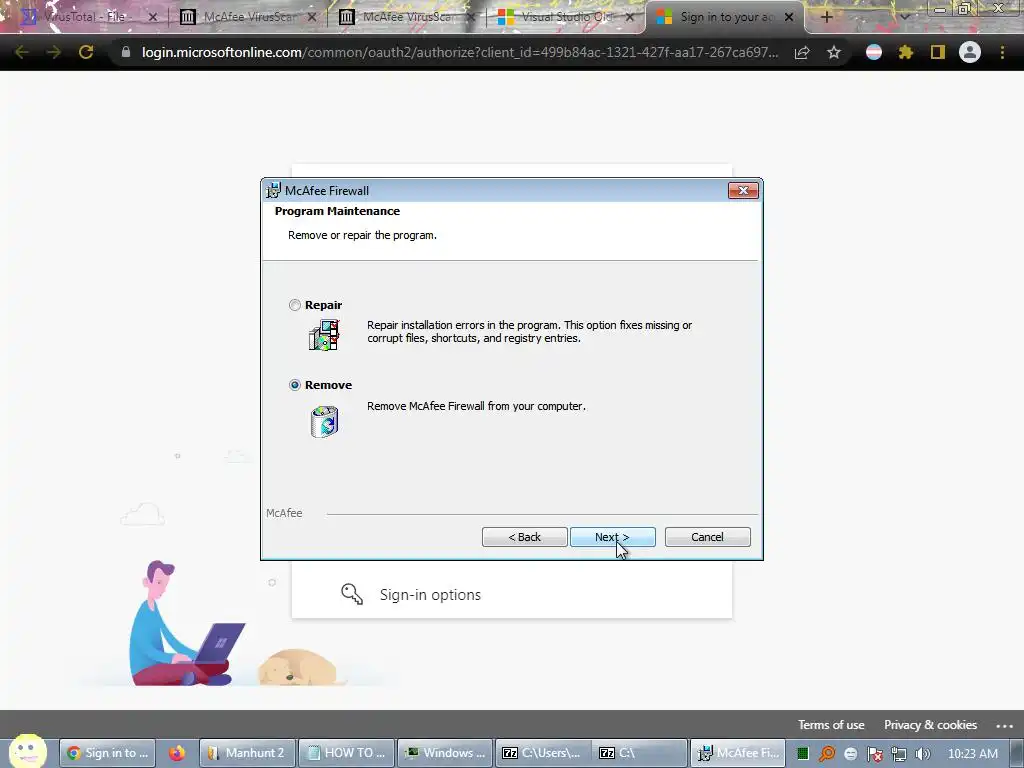
Task: Open the Chrome profile avatar menu
Action: tap(970, 52)
